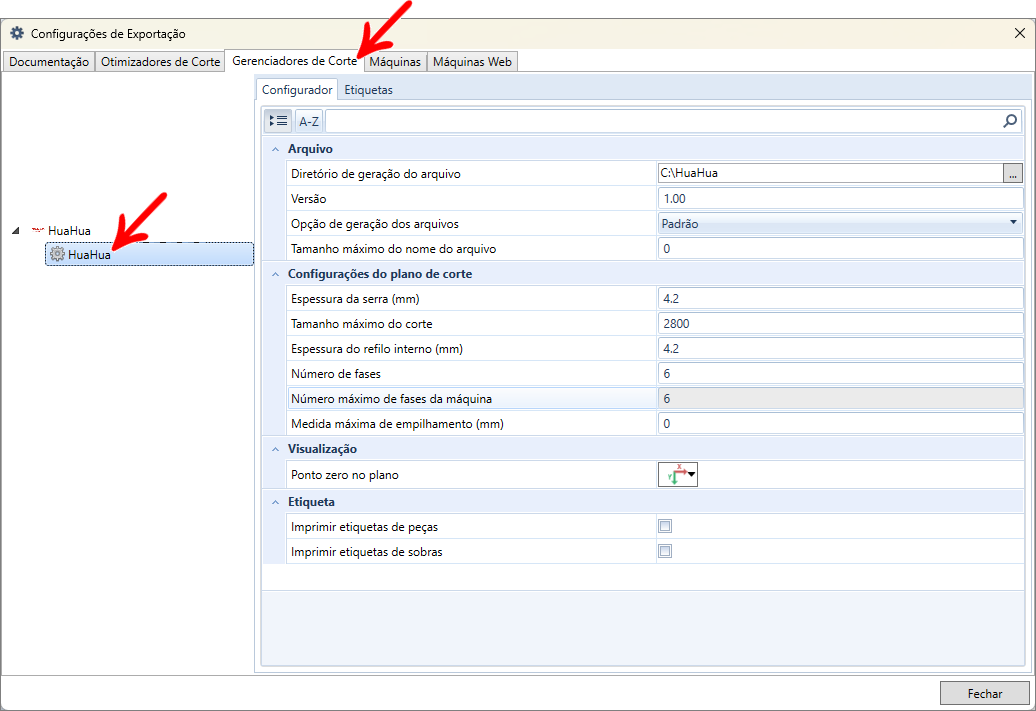This screenshot has width=1036, height=711.
Task: Click the Imprimir etiquetas de peças label
Action: (364, 527)
